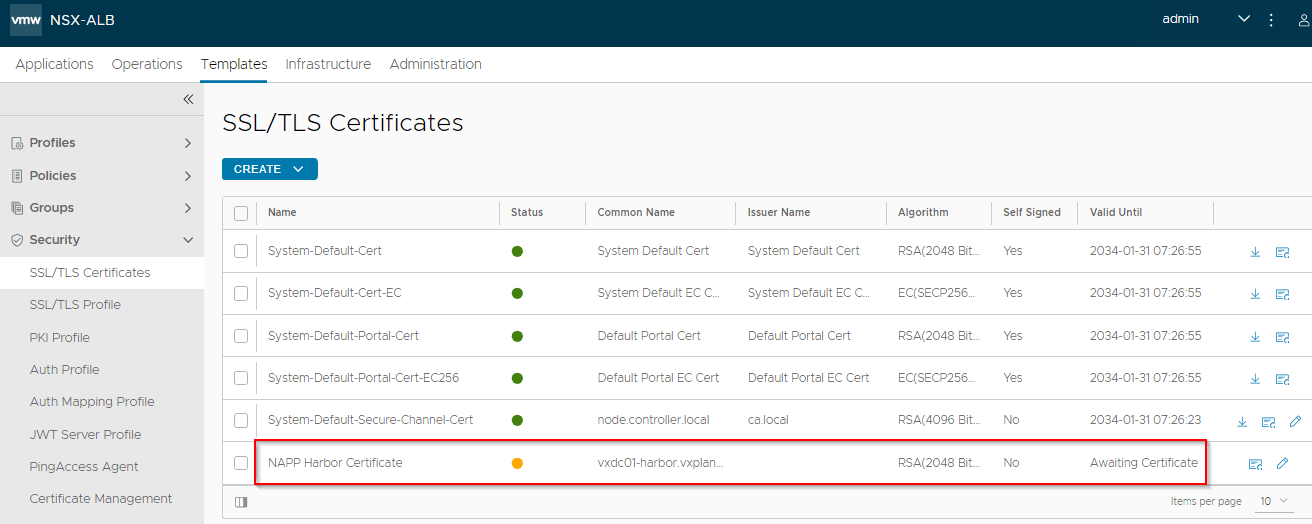Click the 'ca.local' issuer name cell
The height and width of the screenshot is (524, 1312).
pyautogui.click(x=768, y=420)
